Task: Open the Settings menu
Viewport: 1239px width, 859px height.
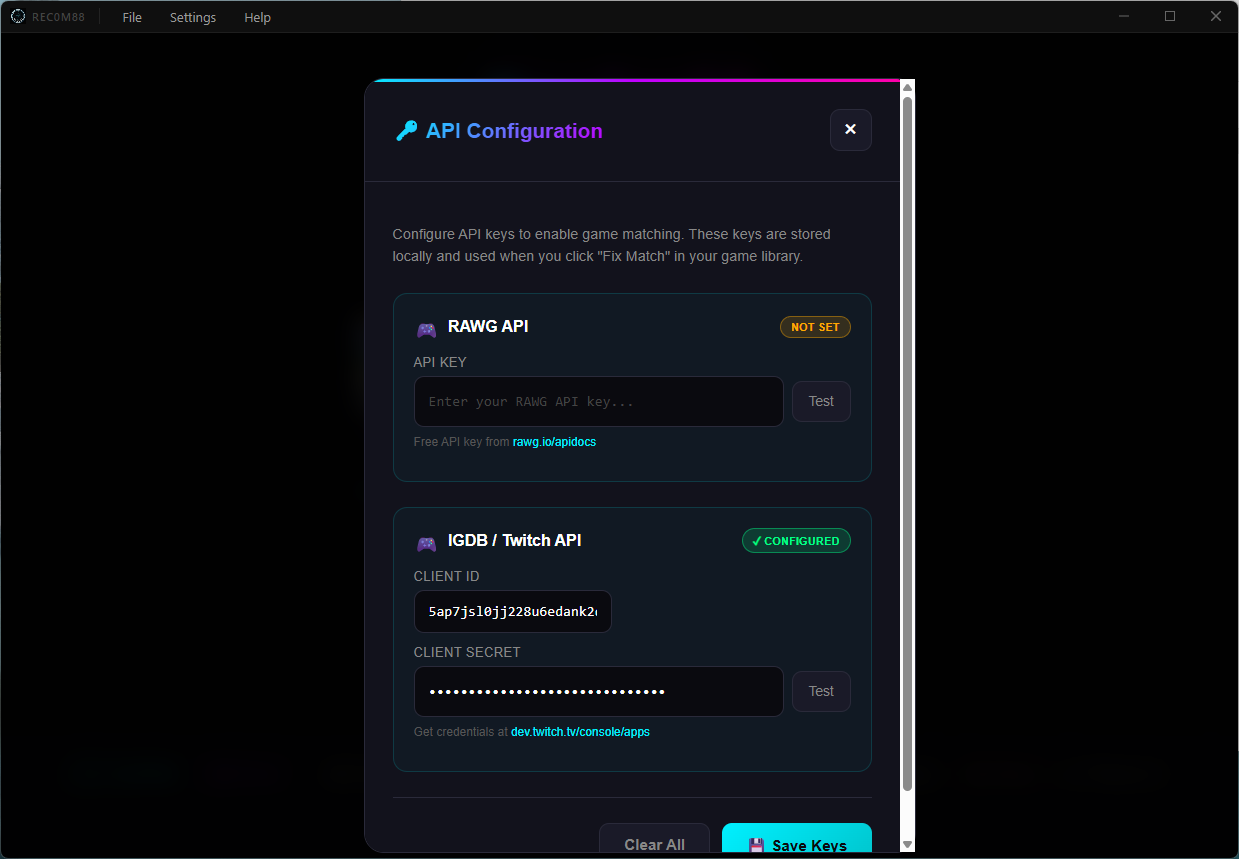Action: point(193,18)
